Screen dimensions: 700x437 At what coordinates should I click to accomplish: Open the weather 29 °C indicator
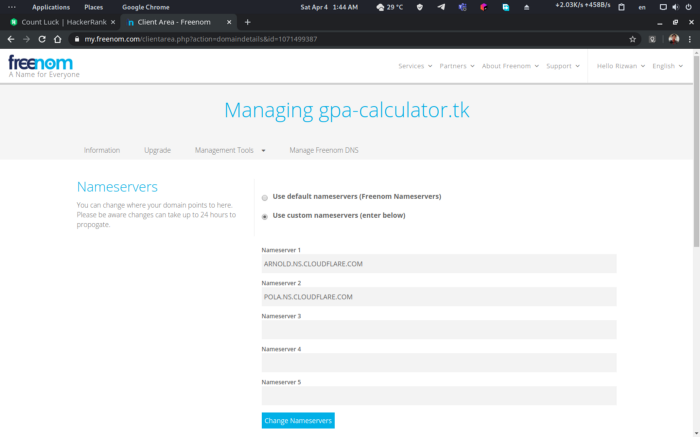coord(390,7)
